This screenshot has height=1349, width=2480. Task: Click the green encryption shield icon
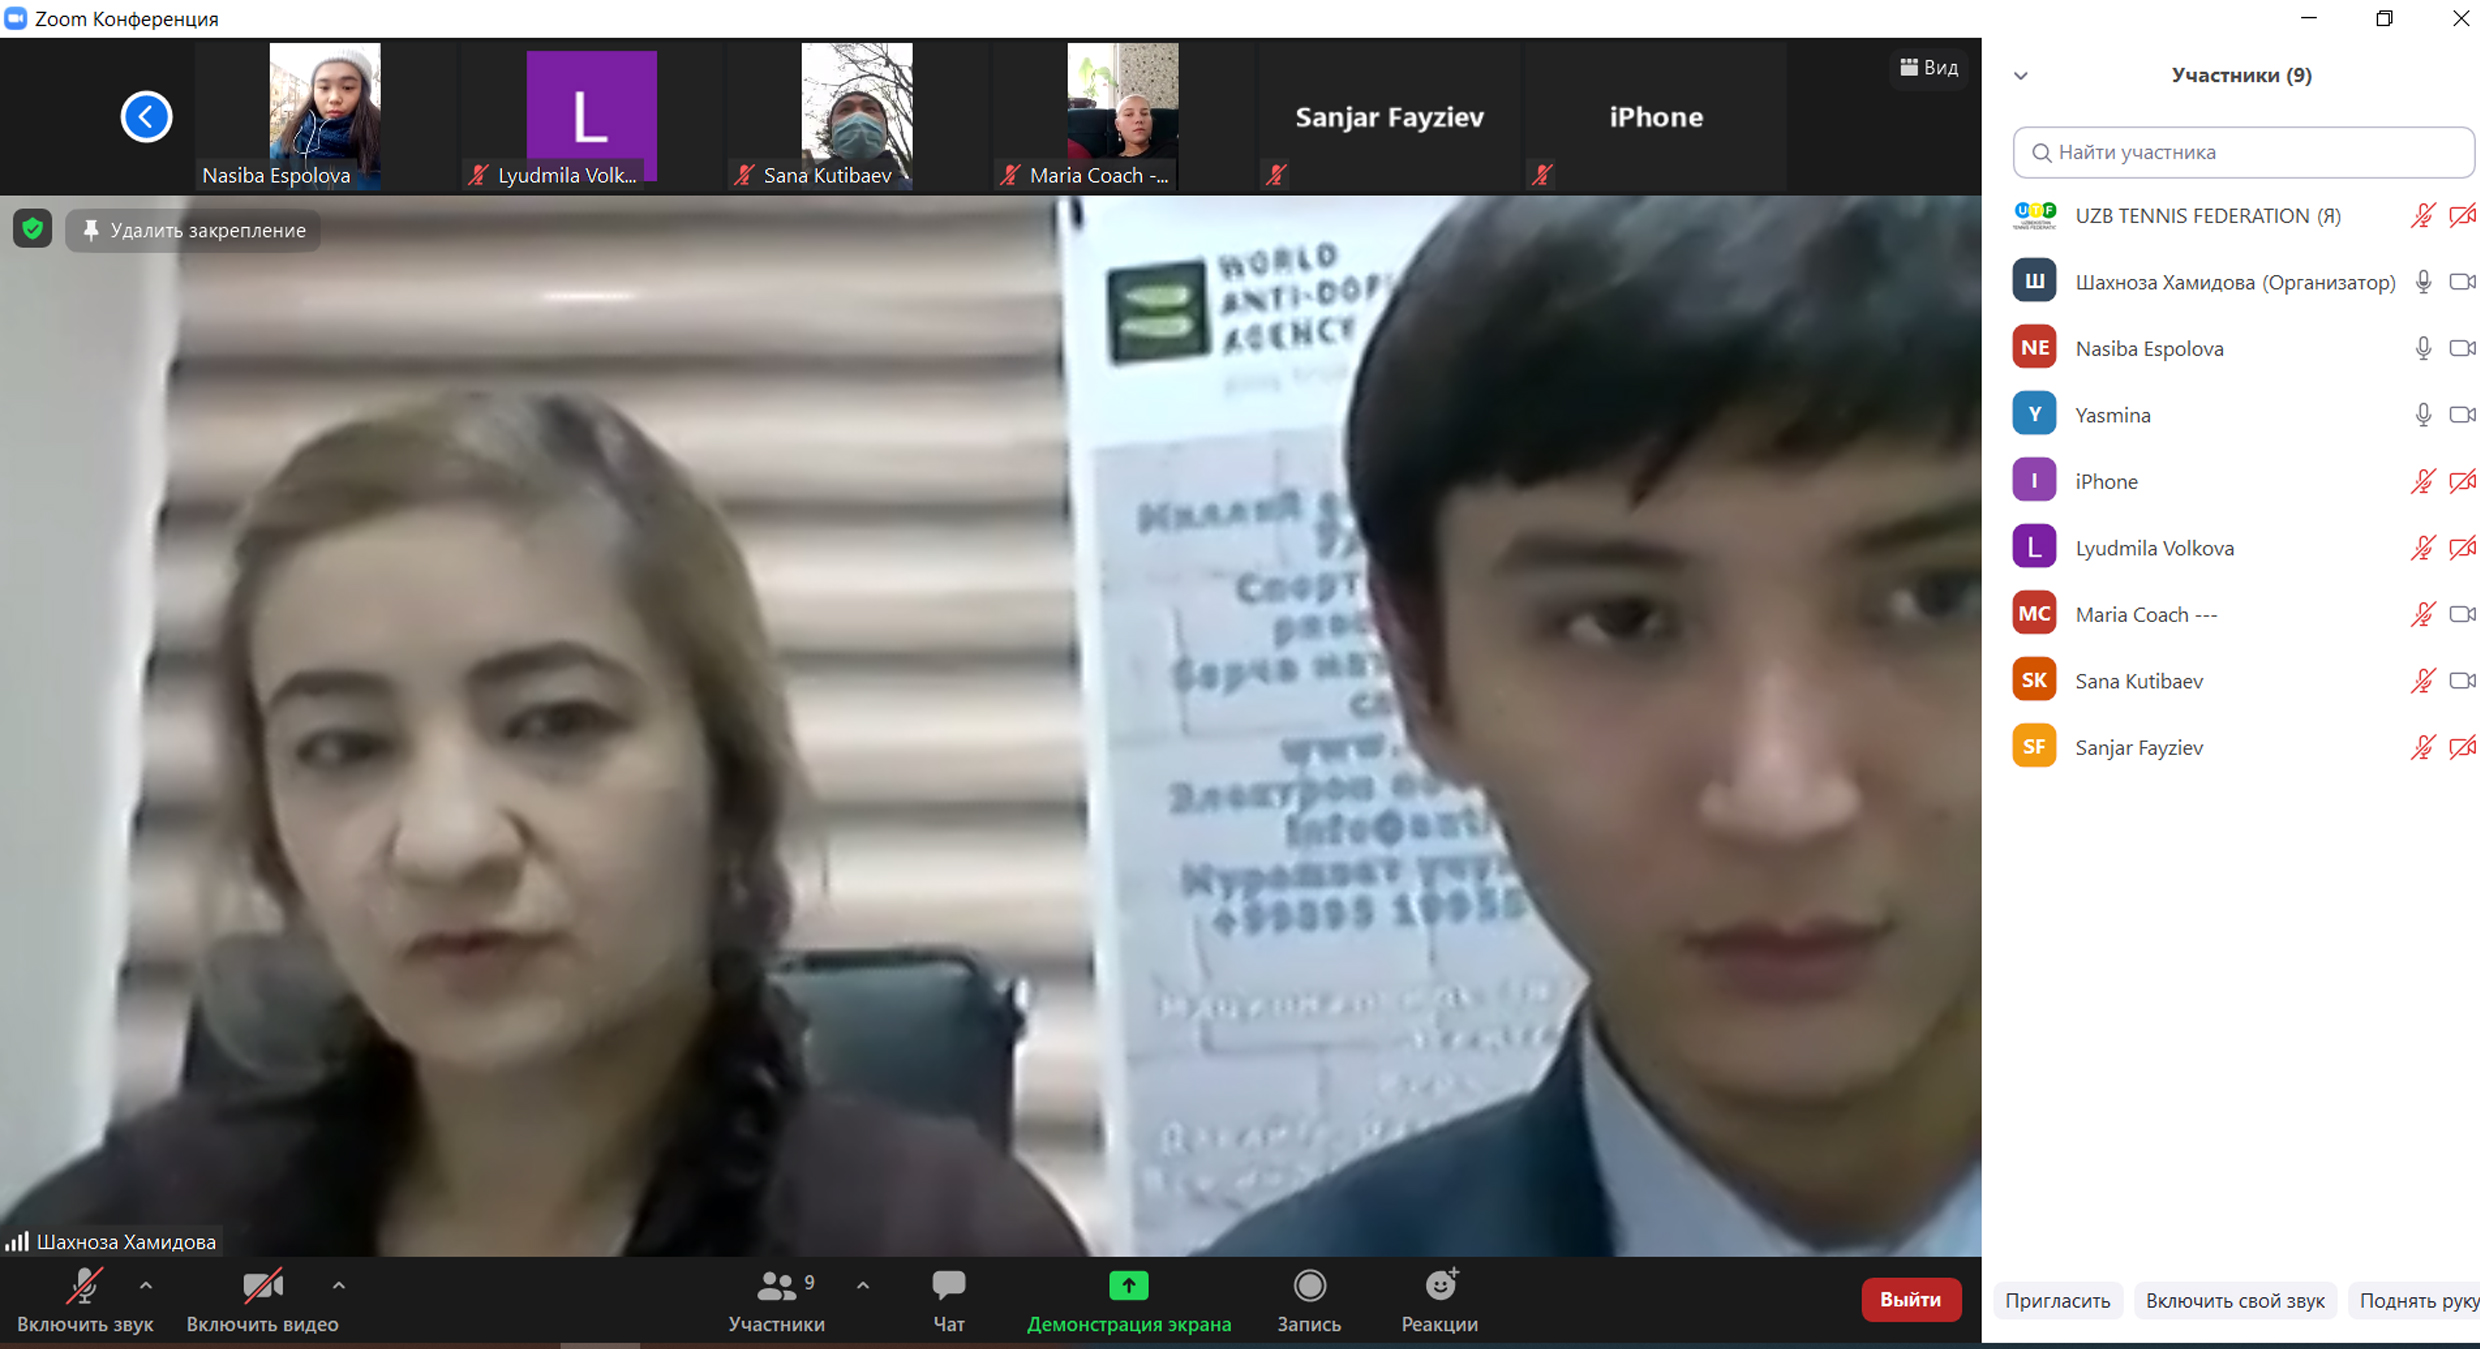coord(32,229)
